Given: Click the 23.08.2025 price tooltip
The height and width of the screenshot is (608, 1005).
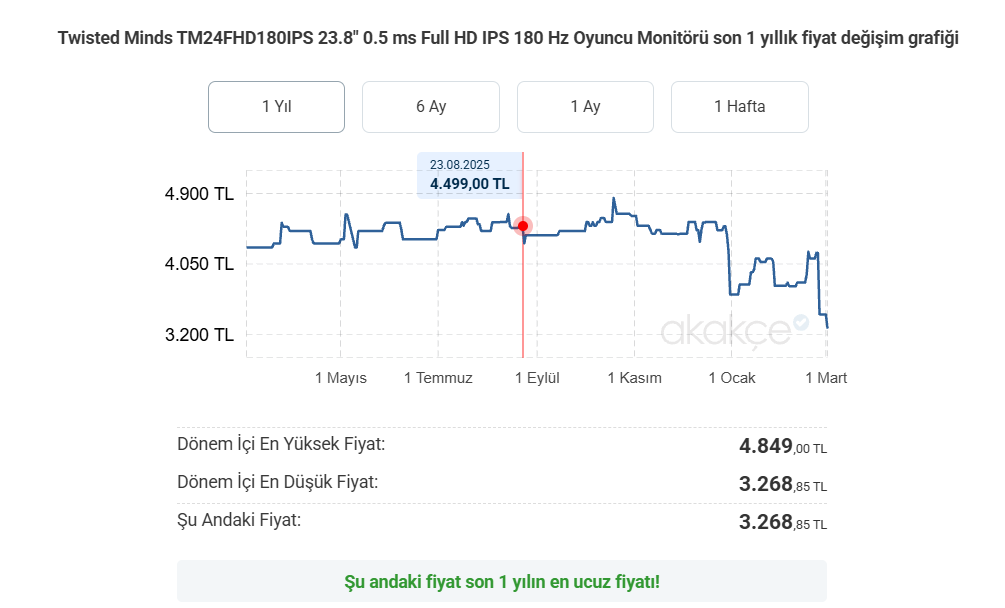Looking at the screenshot, I should [x=470, y=176].
